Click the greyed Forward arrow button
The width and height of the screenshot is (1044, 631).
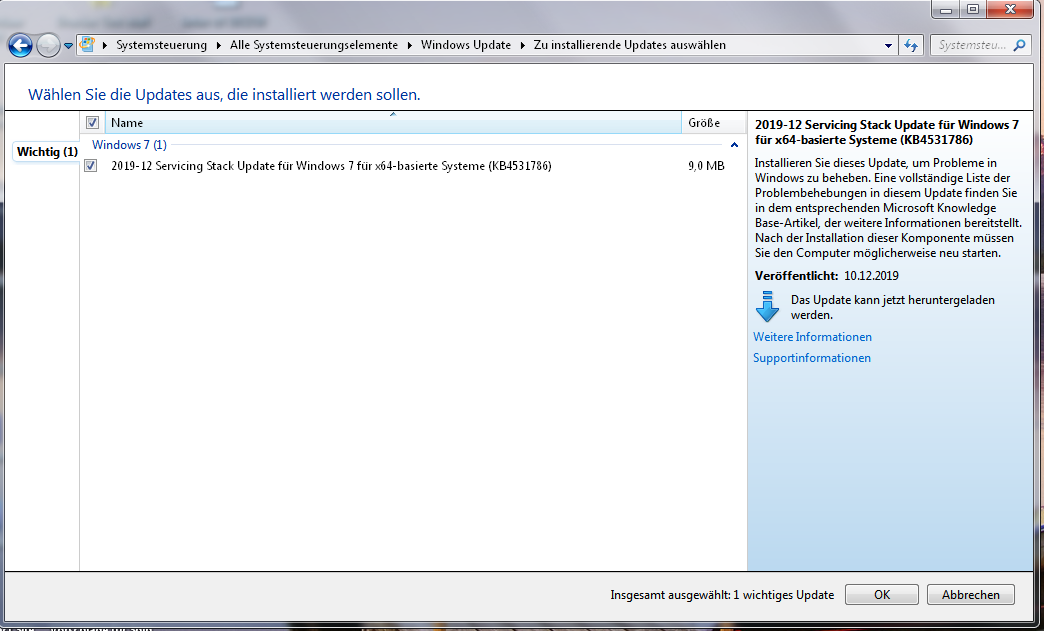(x=48, y=45)
